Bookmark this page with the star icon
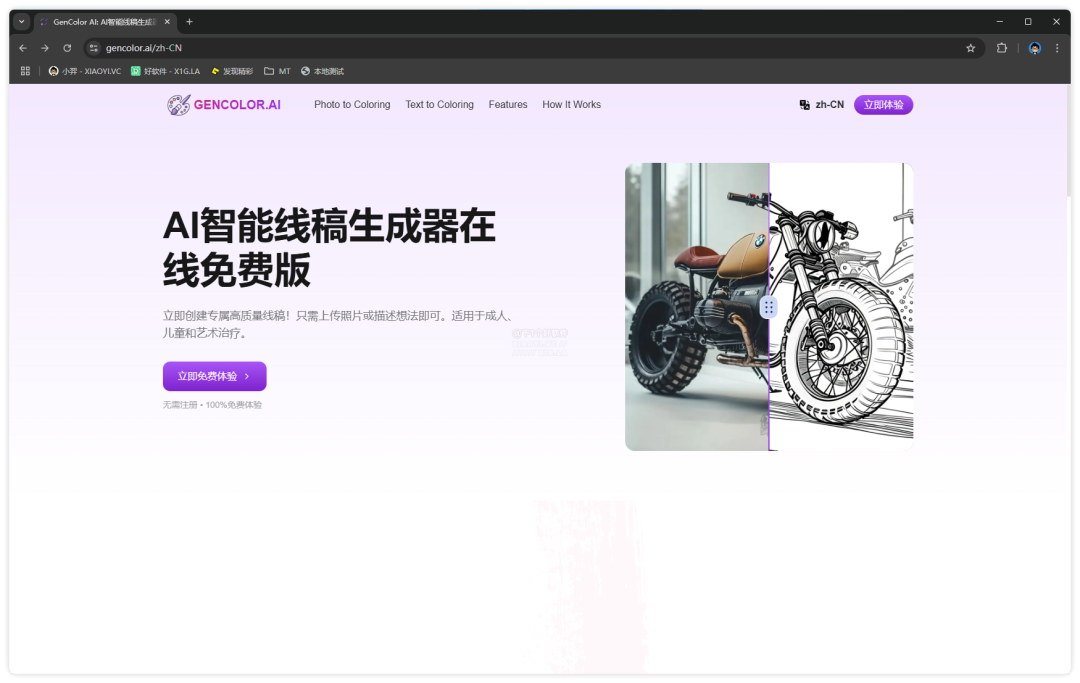1080x683 pixels. pyautogui.click(x=970, y=48)
